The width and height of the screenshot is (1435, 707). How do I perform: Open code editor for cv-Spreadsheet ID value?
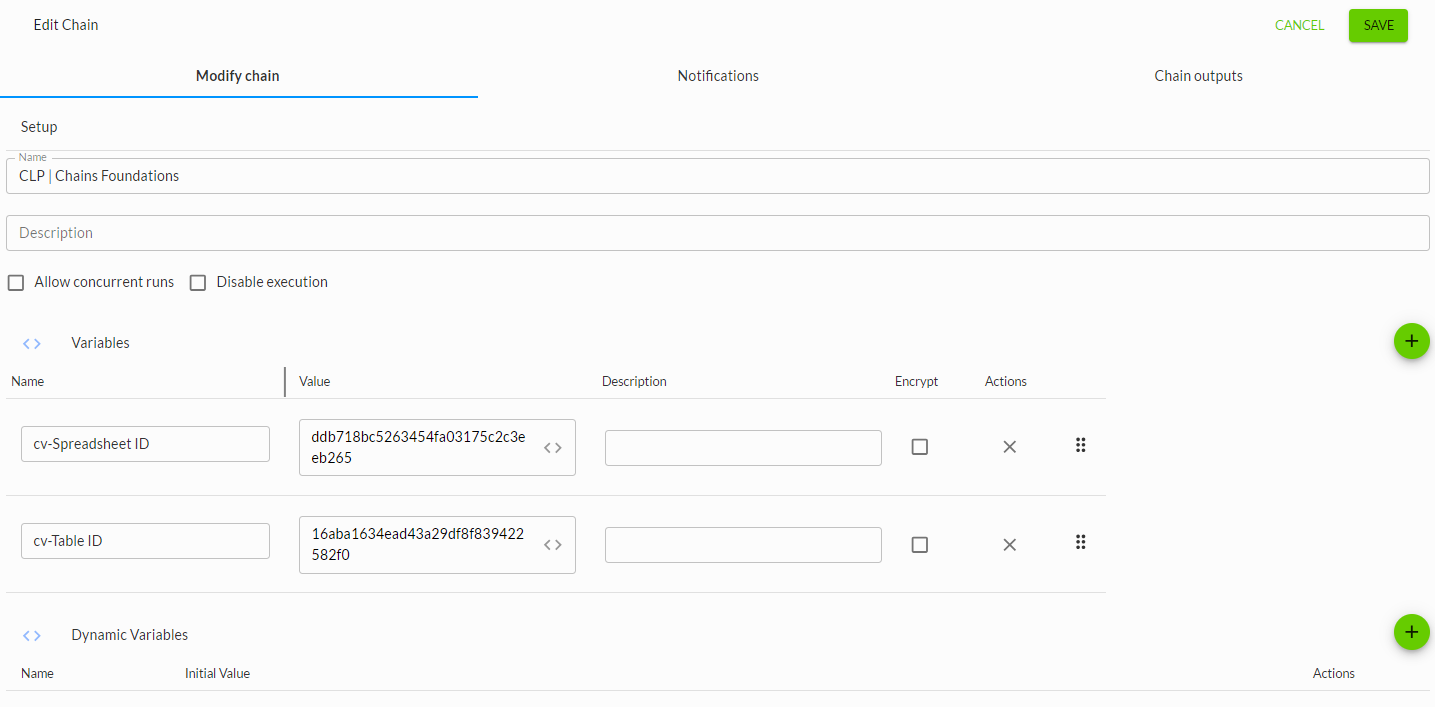coord(553,448)
